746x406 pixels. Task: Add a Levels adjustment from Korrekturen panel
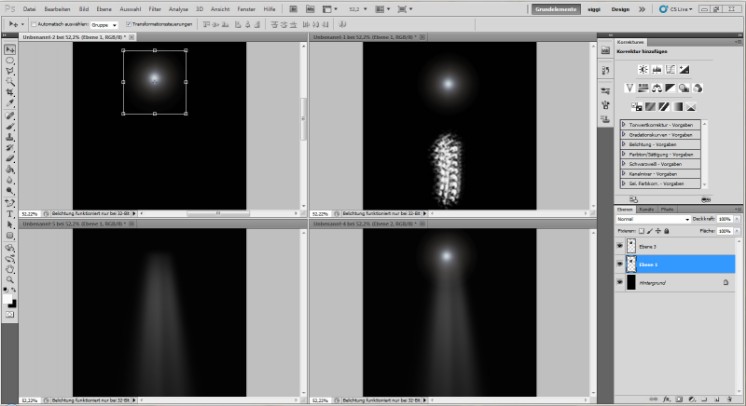655,69
